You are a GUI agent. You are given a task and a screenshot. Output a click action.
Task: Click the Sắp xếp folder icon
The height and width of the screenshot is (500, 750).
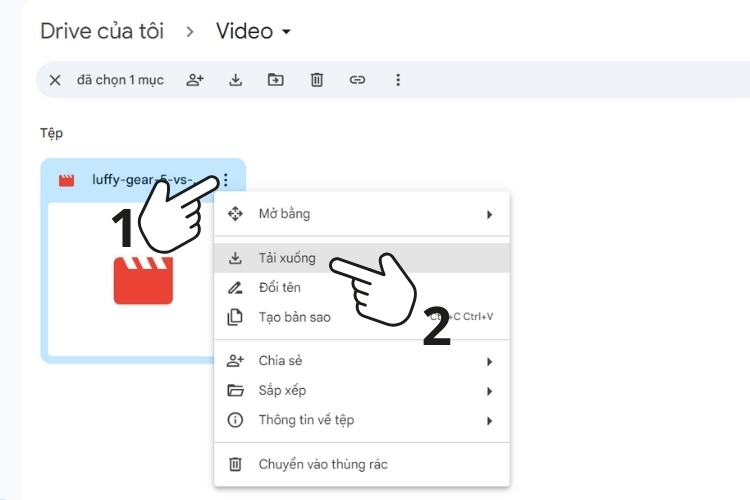[x=235, y=390]
